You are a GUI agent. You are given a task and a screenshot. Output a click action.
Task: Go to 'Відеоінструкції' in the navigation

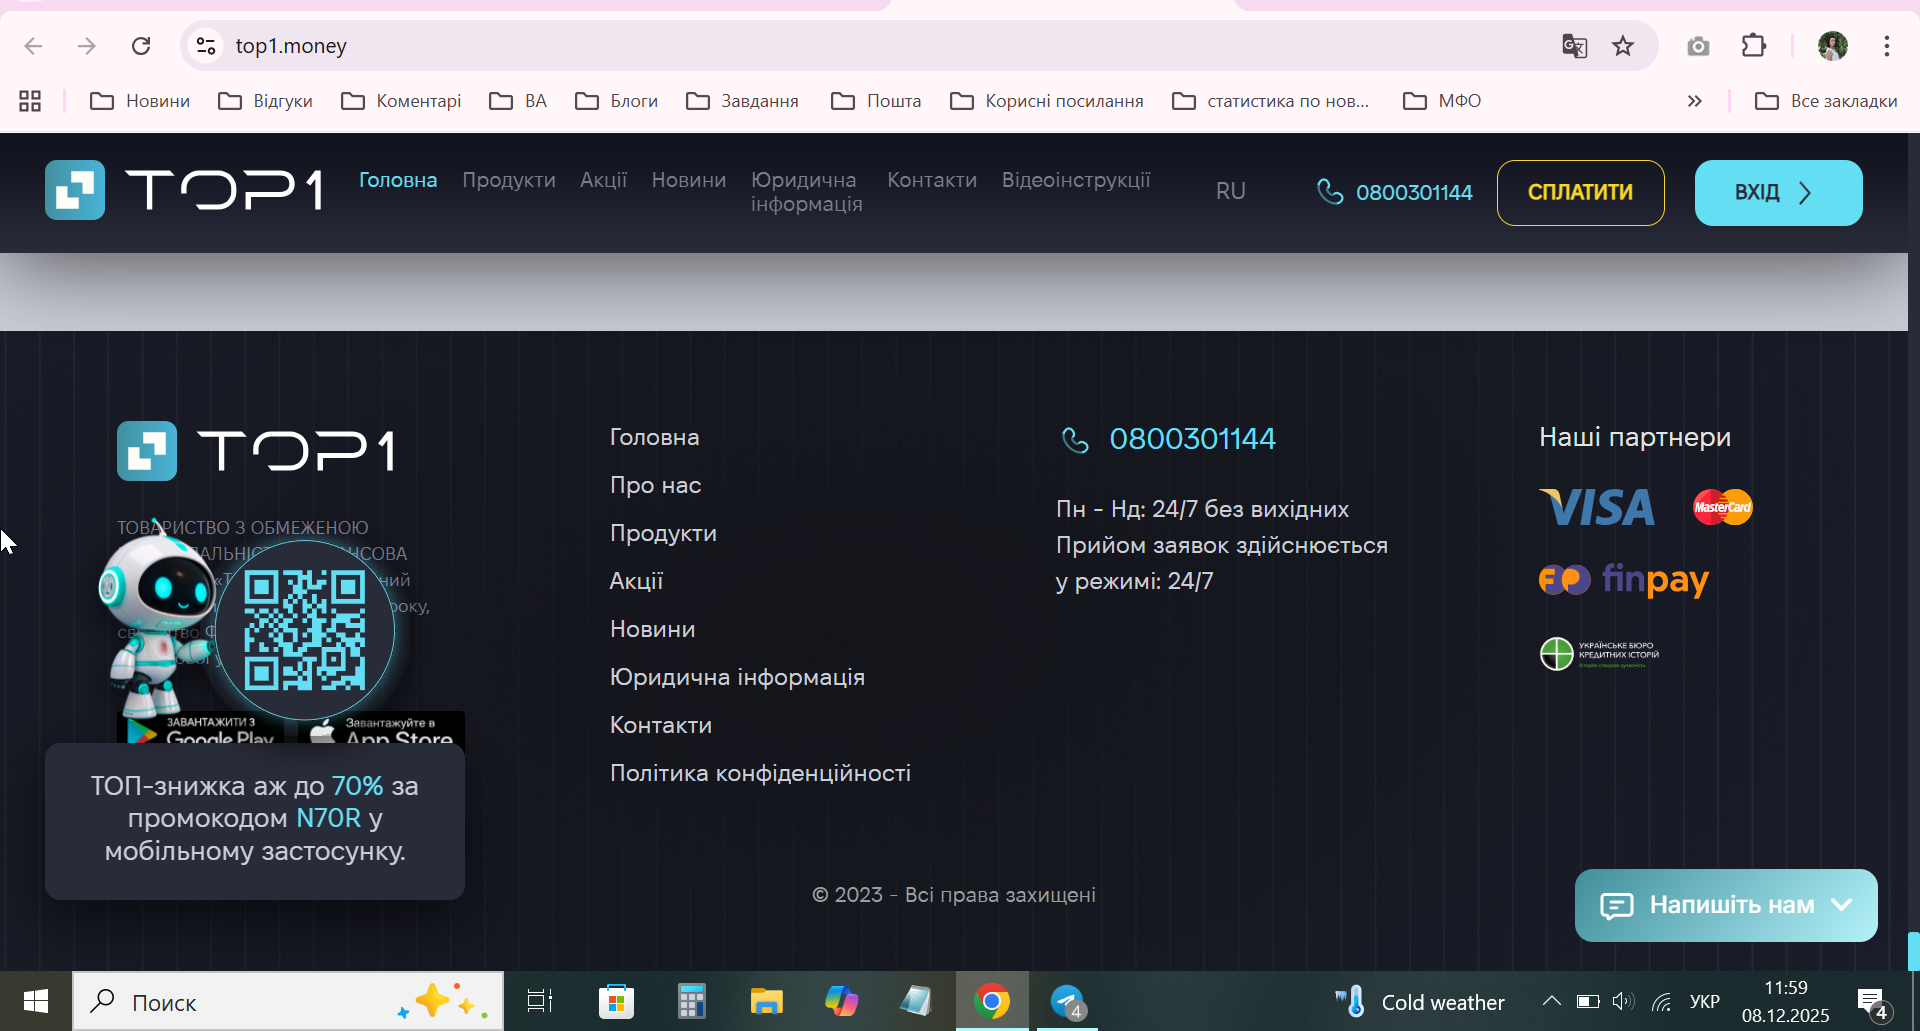pos(1076,180)
